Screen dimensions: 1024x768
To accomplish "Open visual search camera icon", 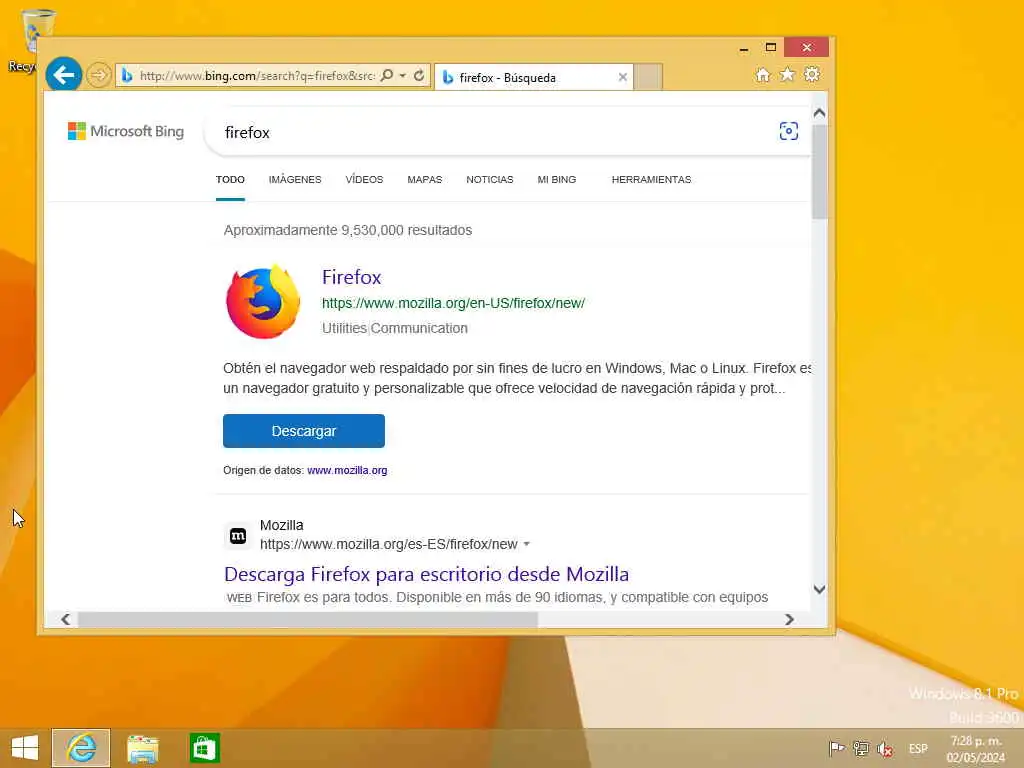I will coord(788,131).
